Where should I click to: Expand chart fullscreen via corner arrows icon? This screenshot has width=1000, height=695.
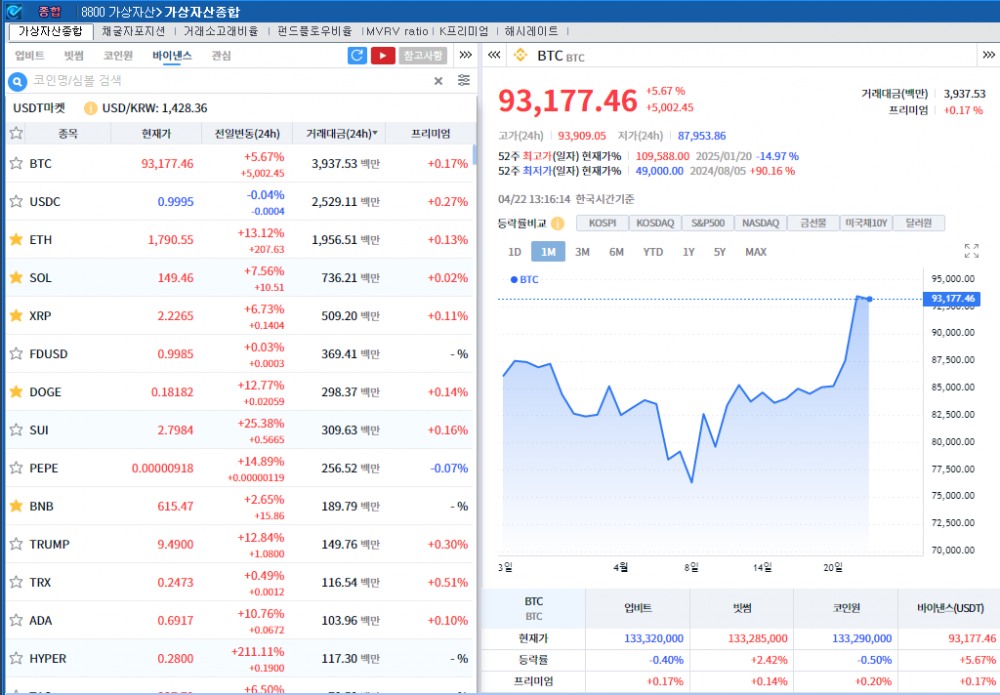970,250
